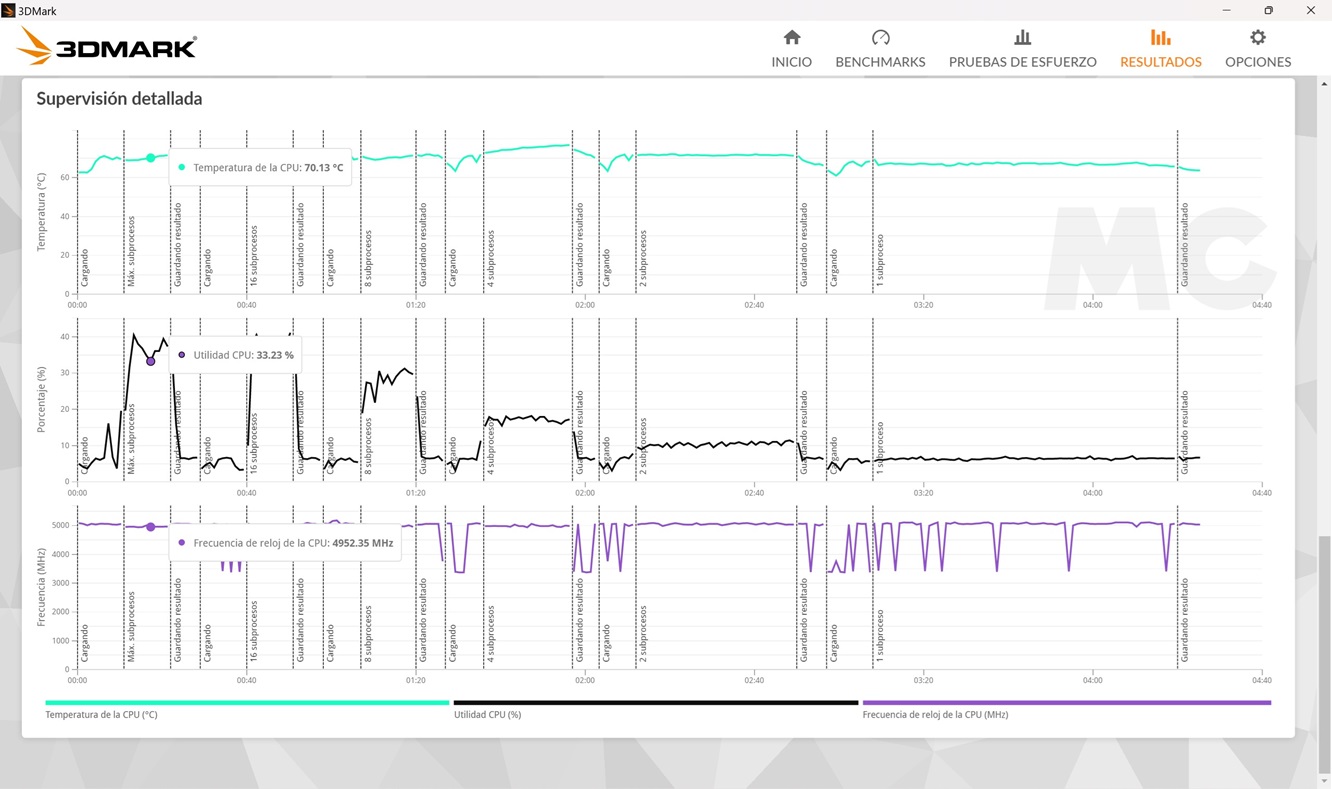Viewport: 1332px width, 789px height.
Task: Click the 3DMark logo in the header
Action: (107, 47)
